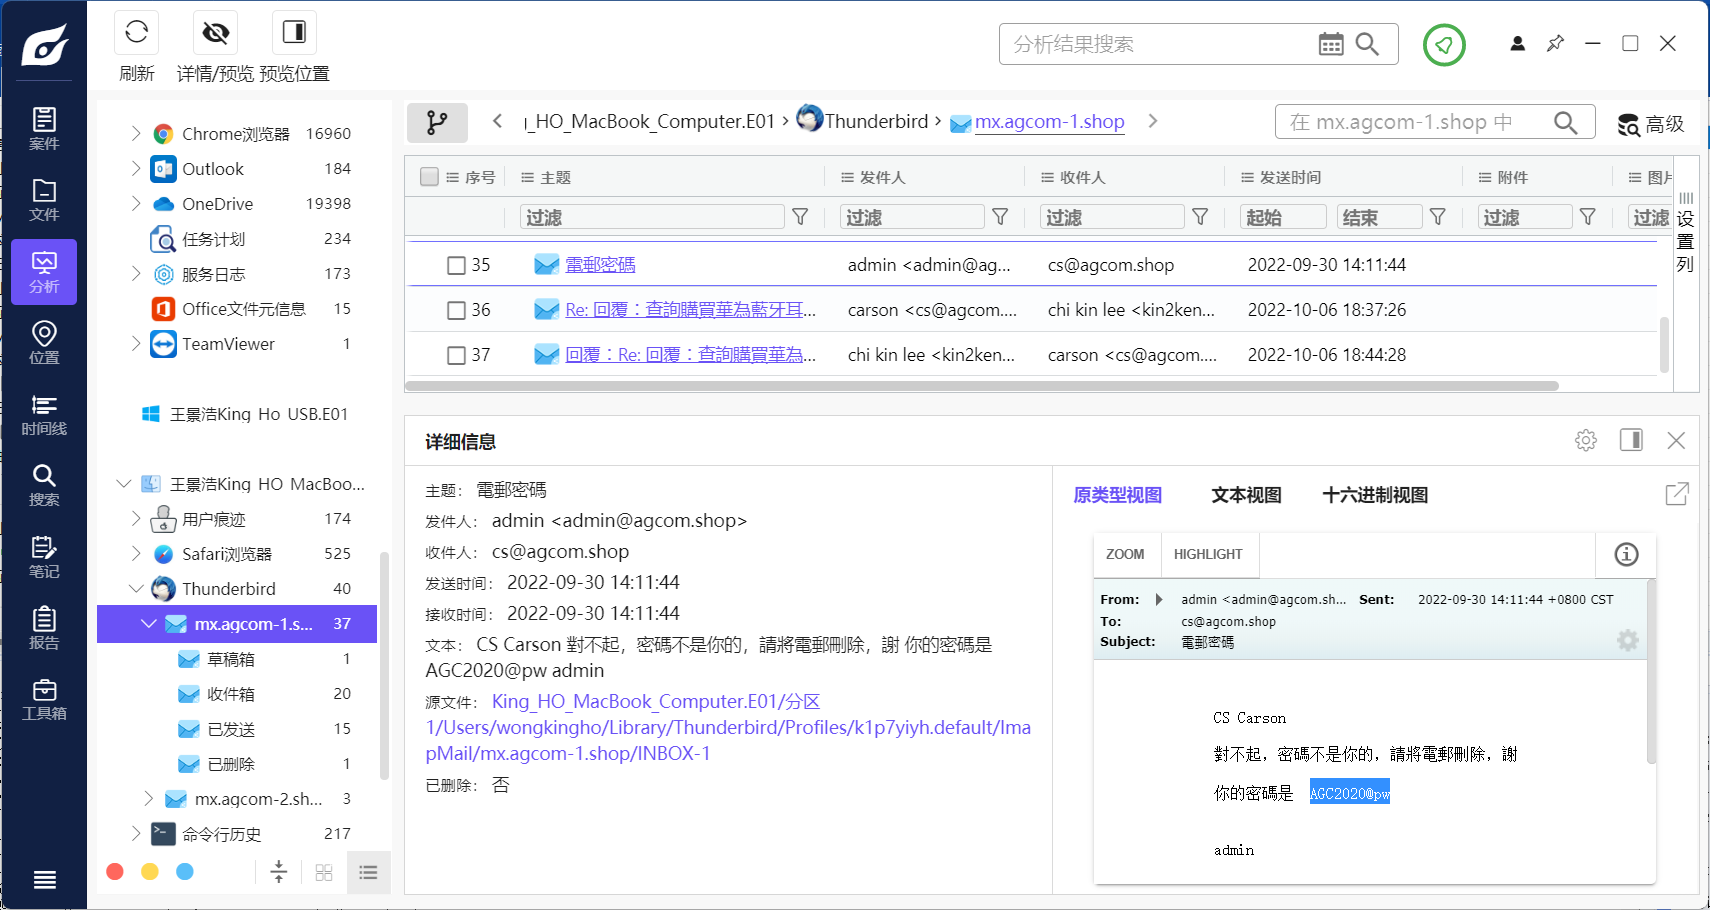1710x910 pixels.
Task: Check the checkbox for row 37
Action: pyautogui.click(x=456, y=355)
